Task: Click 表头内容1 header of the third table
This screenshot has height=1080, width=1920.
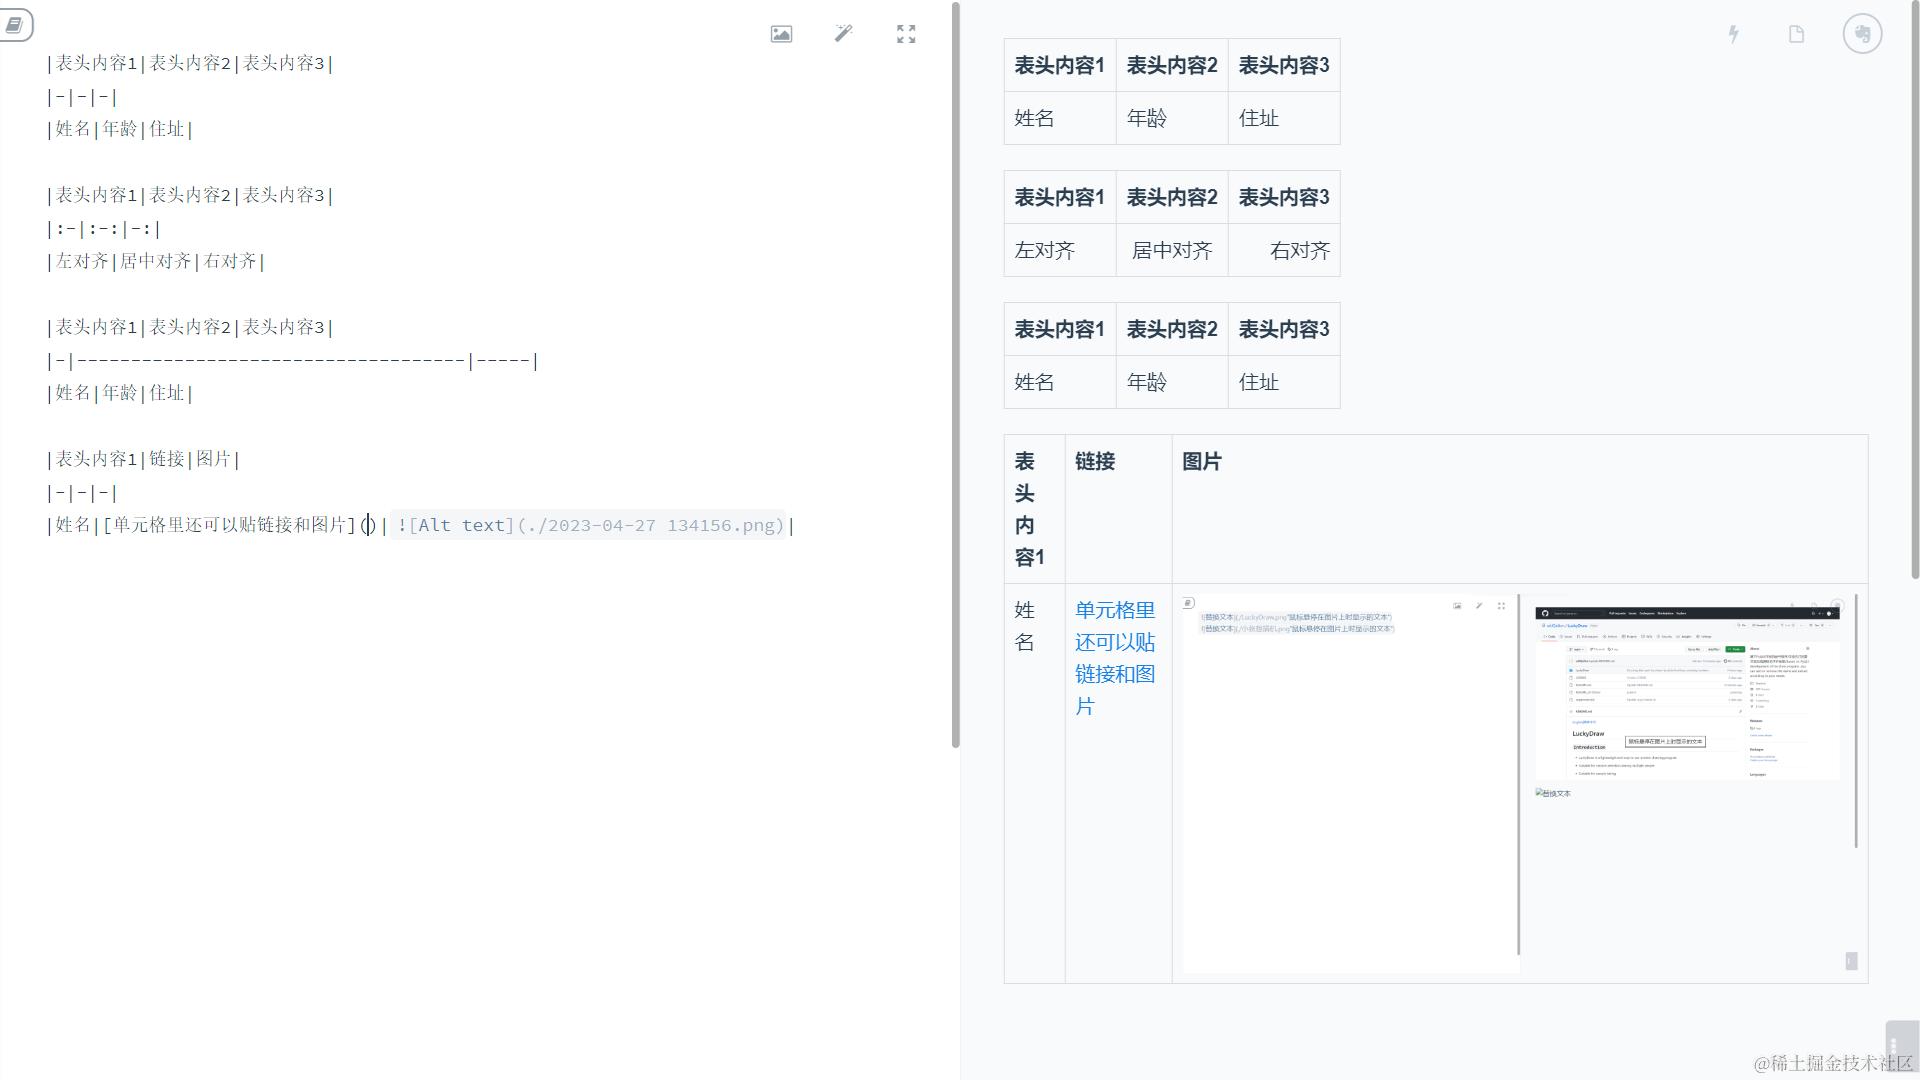Action: tap(1059, 328)
